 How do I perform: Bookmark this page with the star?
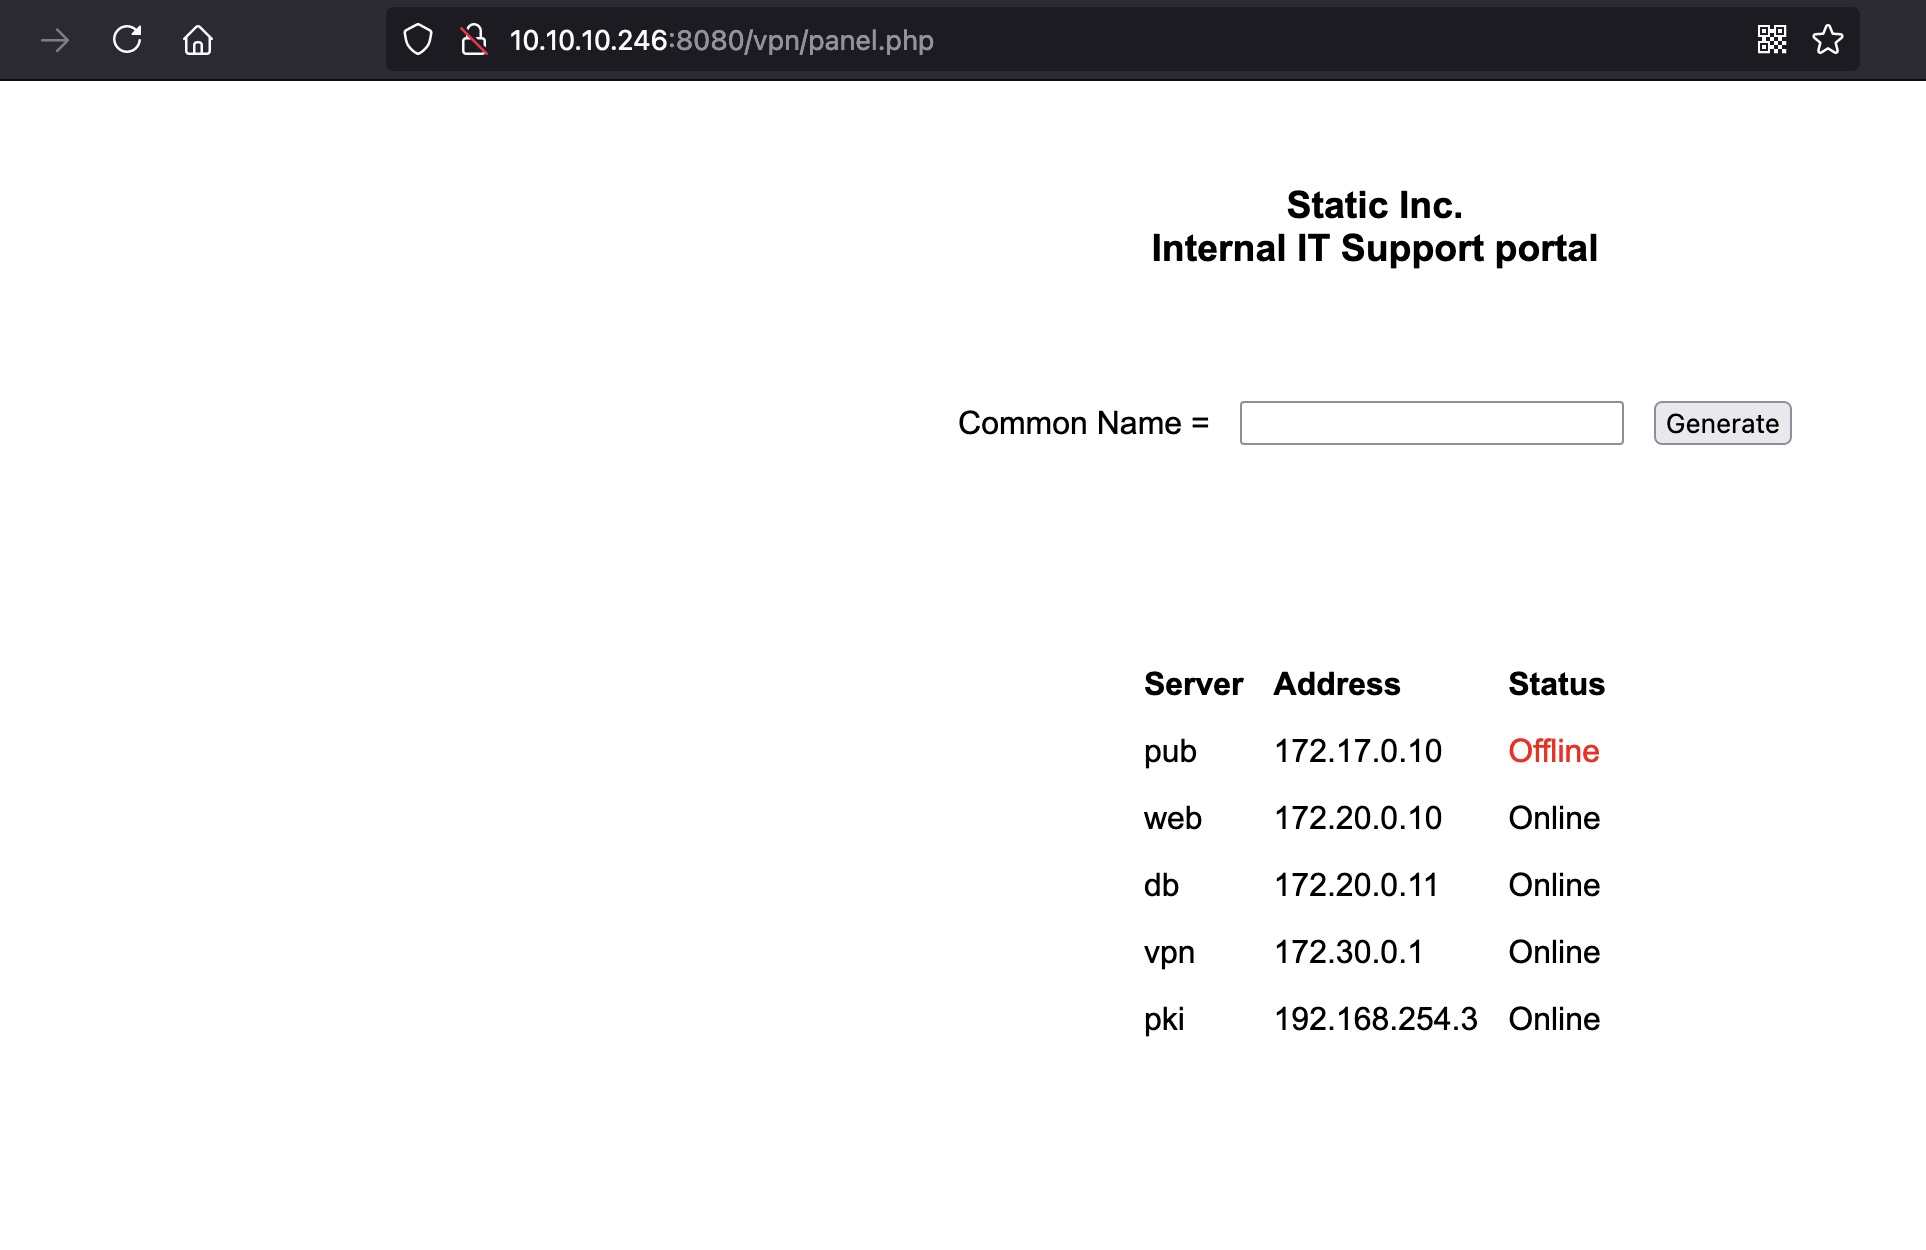1828,40
